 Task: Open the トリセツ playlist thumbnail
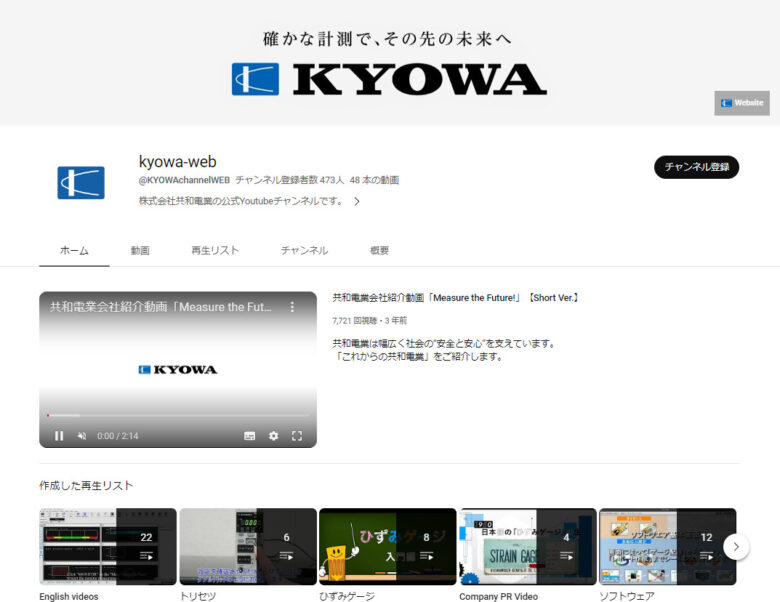(x=248, y=546)
